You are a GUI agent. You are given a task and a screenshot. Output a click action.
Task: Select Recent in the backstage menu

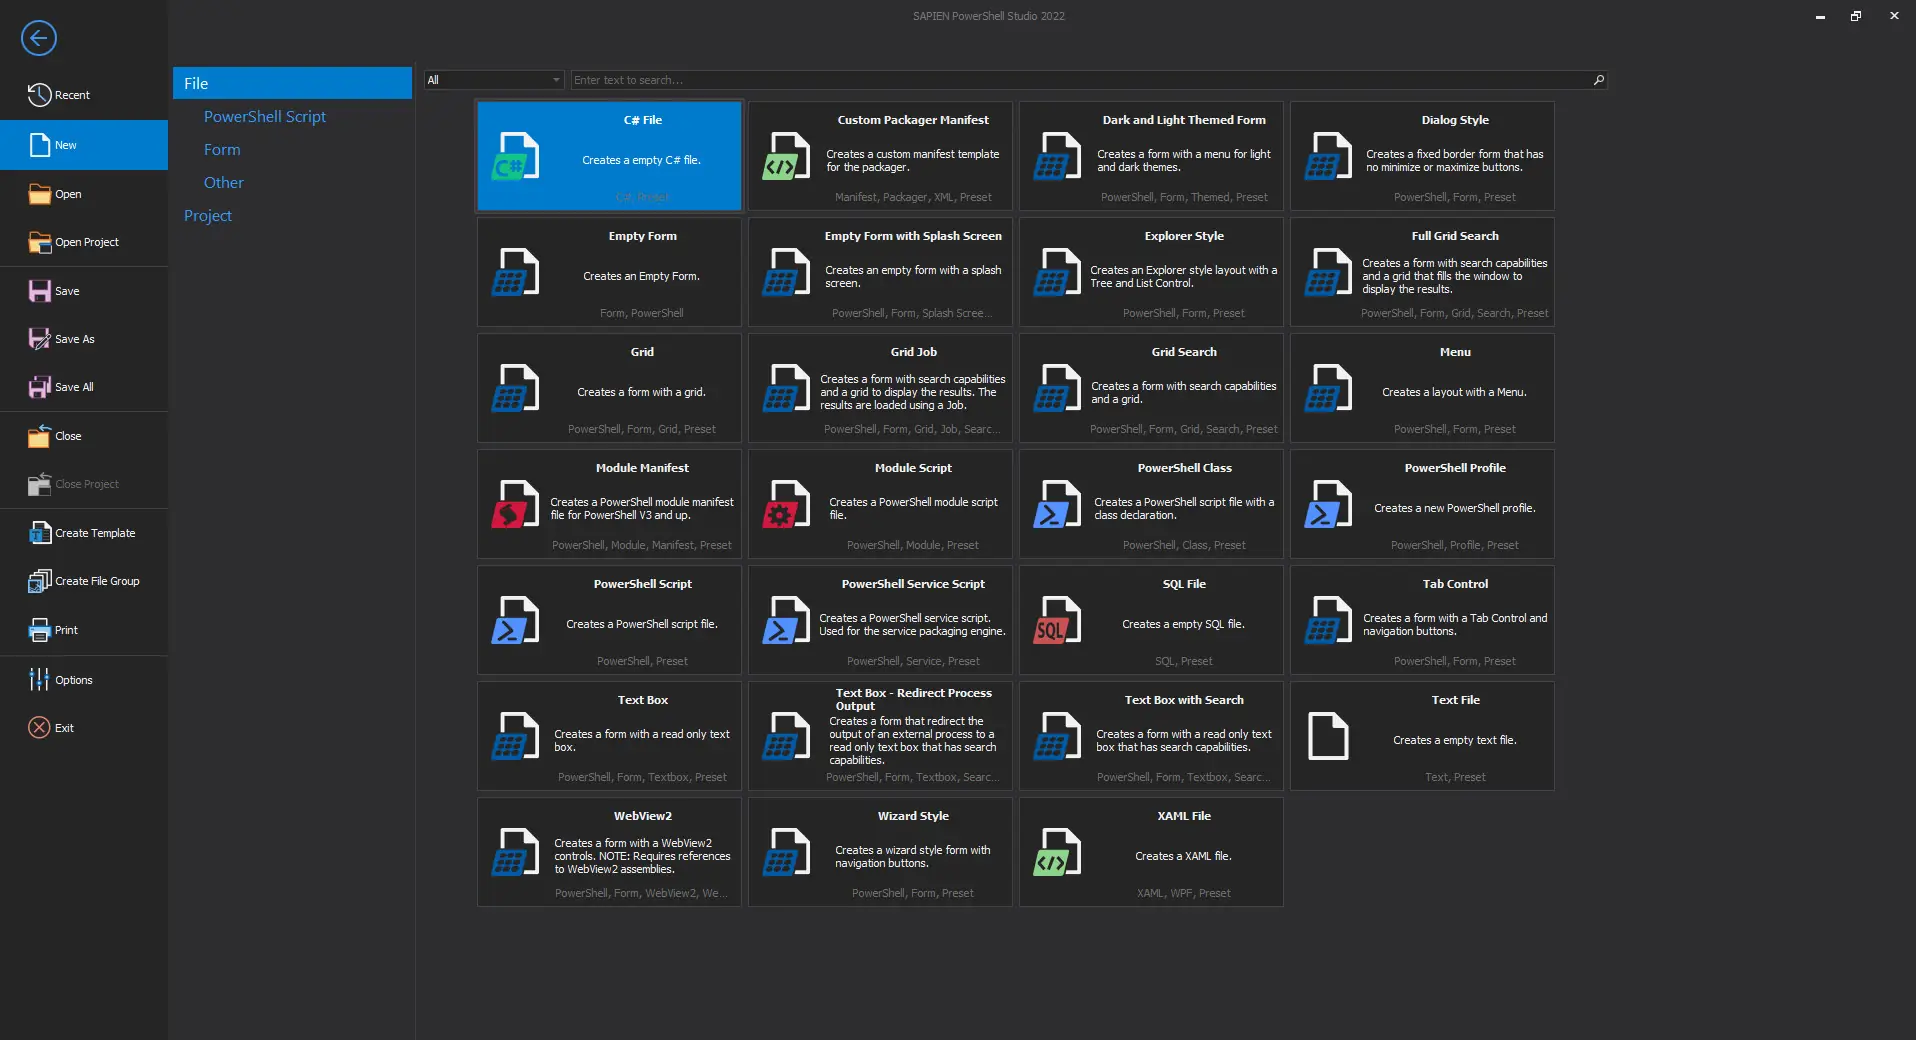(x=84, y=95)
